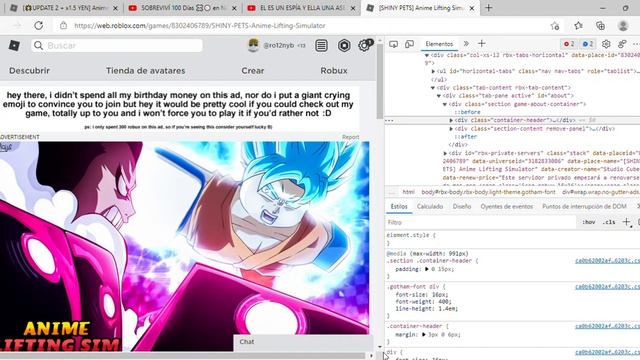Screen dimensions: 640x360
Task: Click the browser address bar URL
Action: 200,26
